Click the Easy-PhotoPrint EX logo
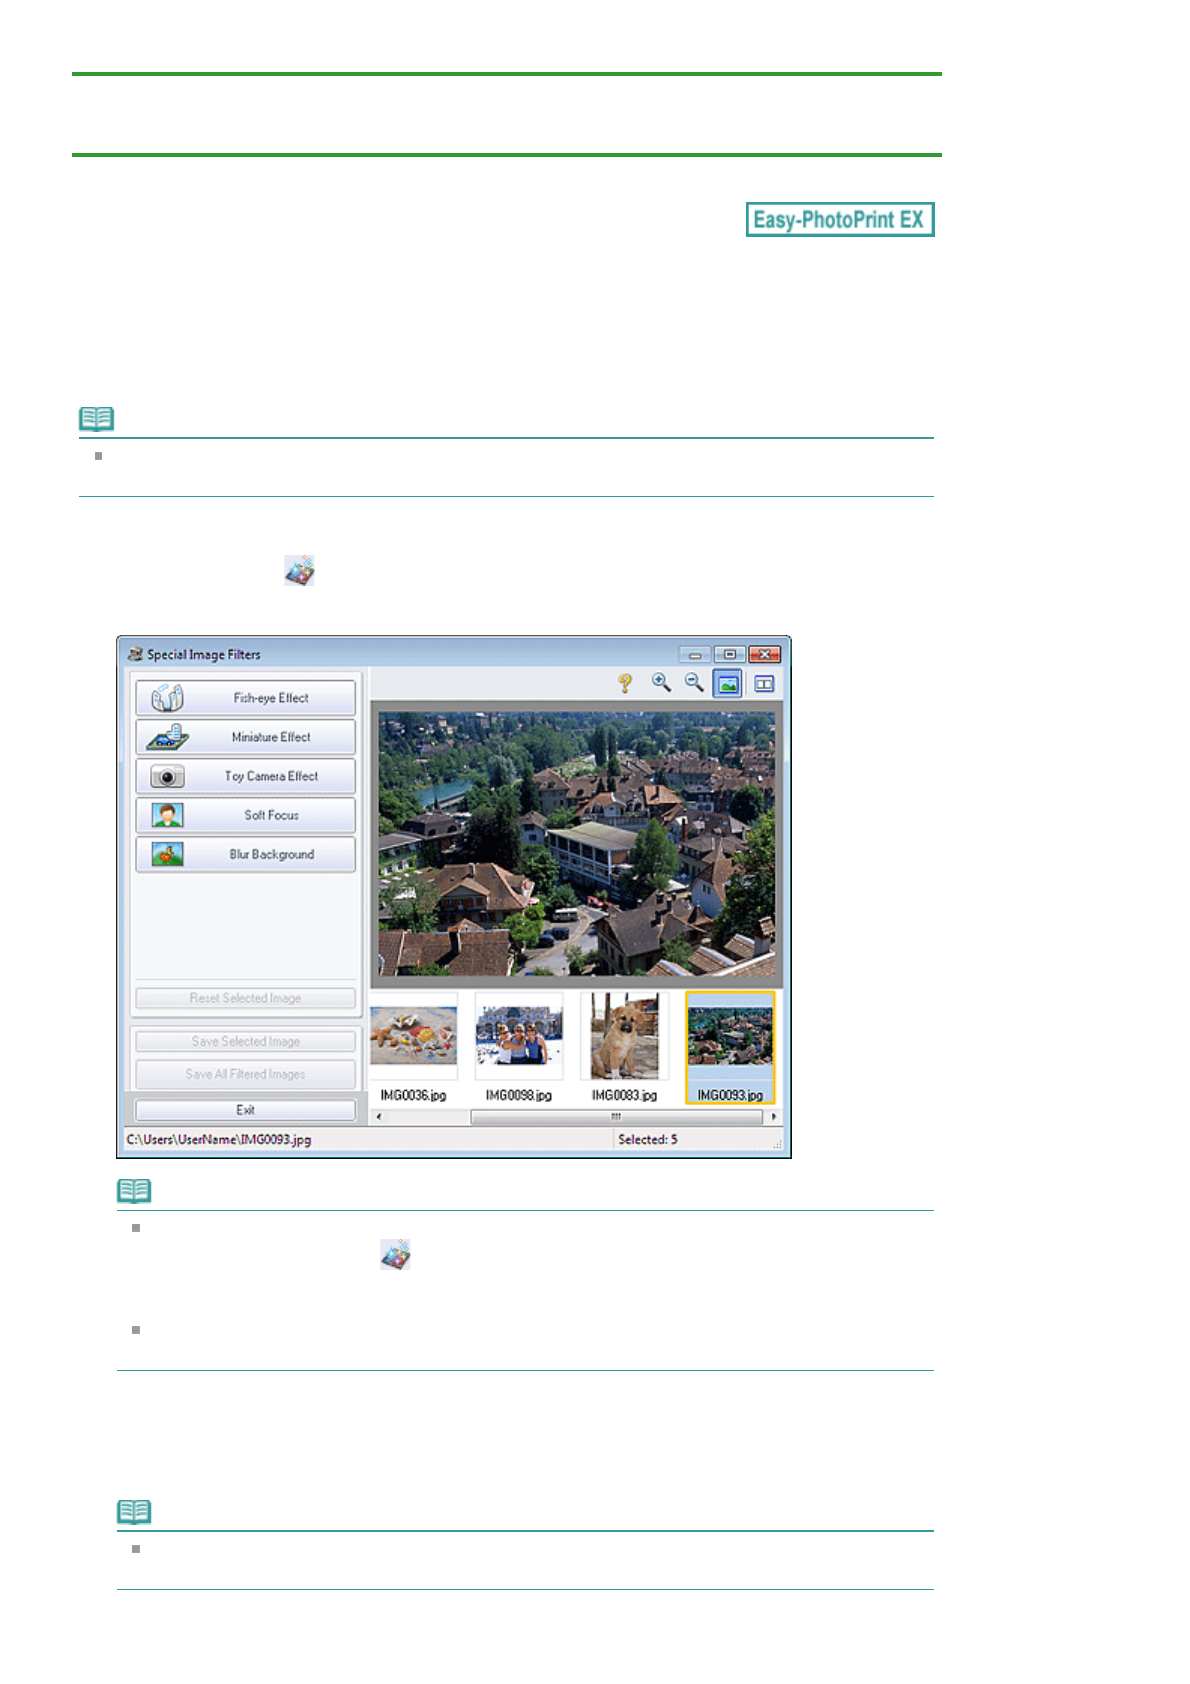 tap(840, 219)
